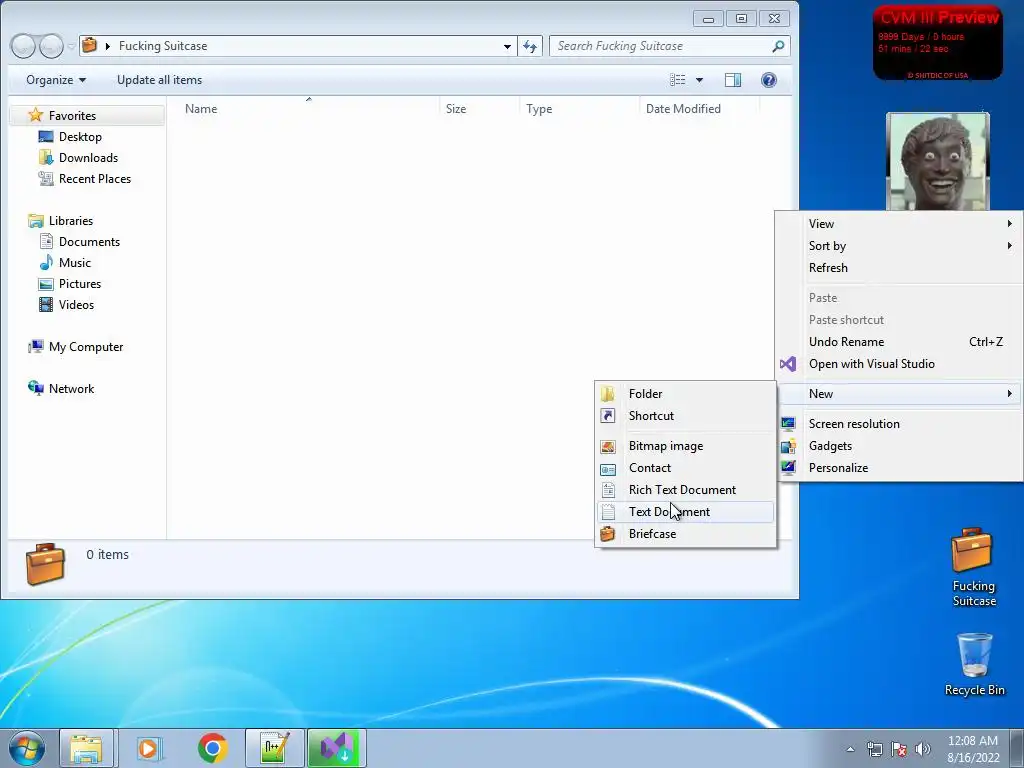Screen dimensions: 1024x768
Task: Create a new Bitmap image
Action: [x=686, y=445]
